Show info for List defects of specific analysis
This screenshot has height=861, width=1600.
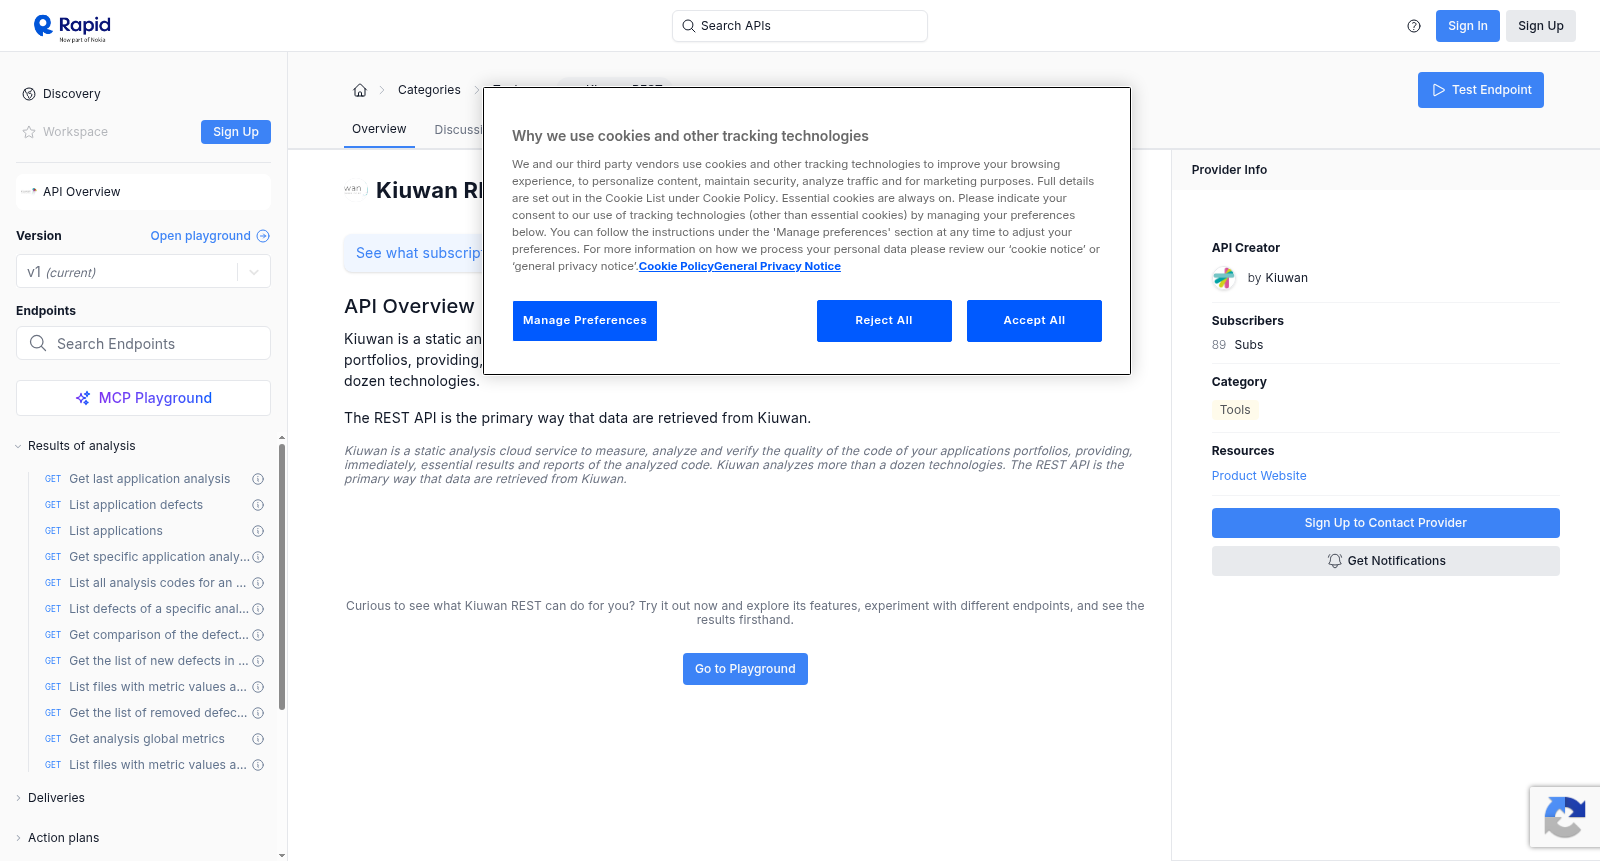point(258,609)
